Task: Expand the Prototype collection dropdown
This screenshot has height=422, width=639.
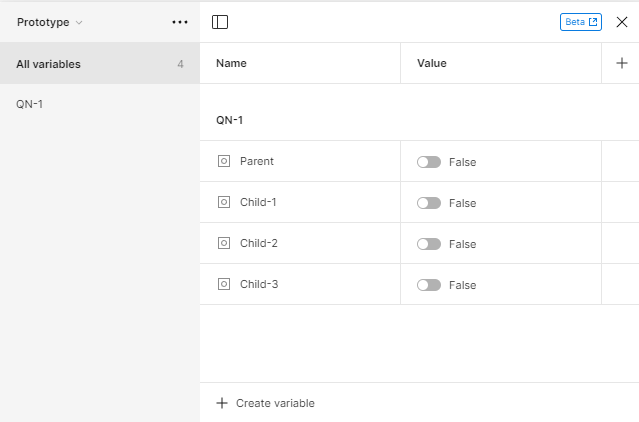Action: (x=50, y=22)
